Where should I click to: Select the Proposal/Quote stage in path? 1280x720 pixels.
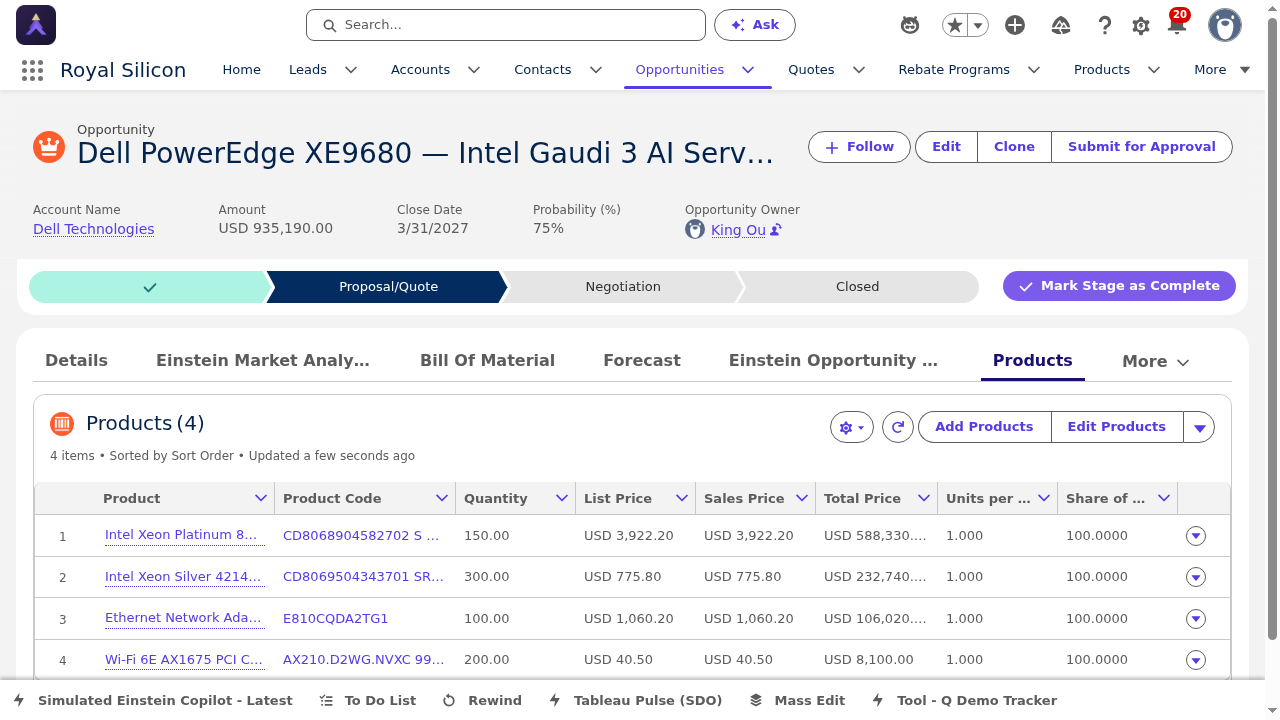pyautogui.click(x=388, y=287)
